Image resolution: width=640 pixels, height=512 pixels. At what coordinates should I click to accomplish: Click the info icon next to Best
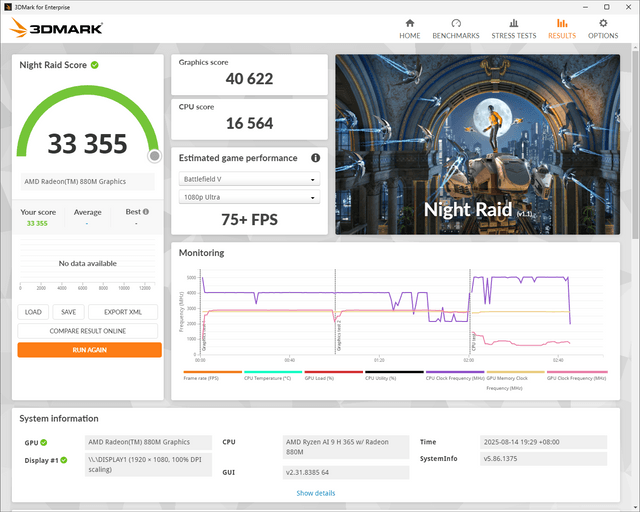click(146, 211)
